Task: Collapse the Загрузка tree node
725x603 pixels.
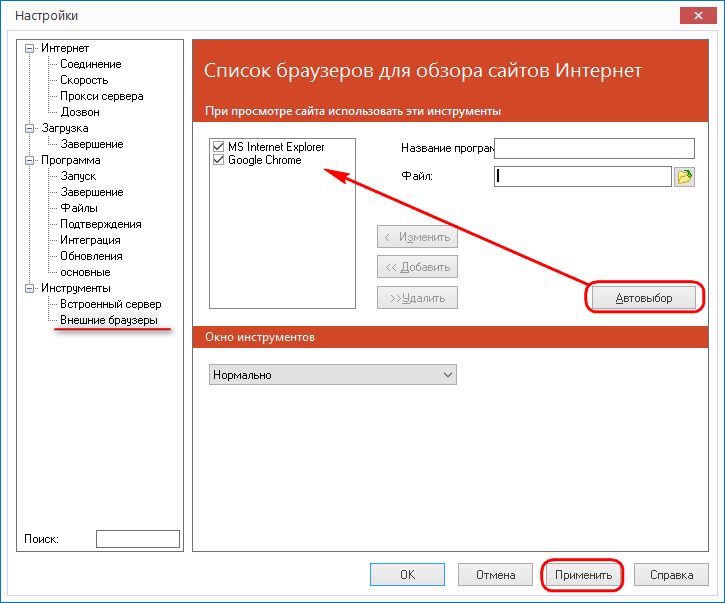Action: [30, 128]
